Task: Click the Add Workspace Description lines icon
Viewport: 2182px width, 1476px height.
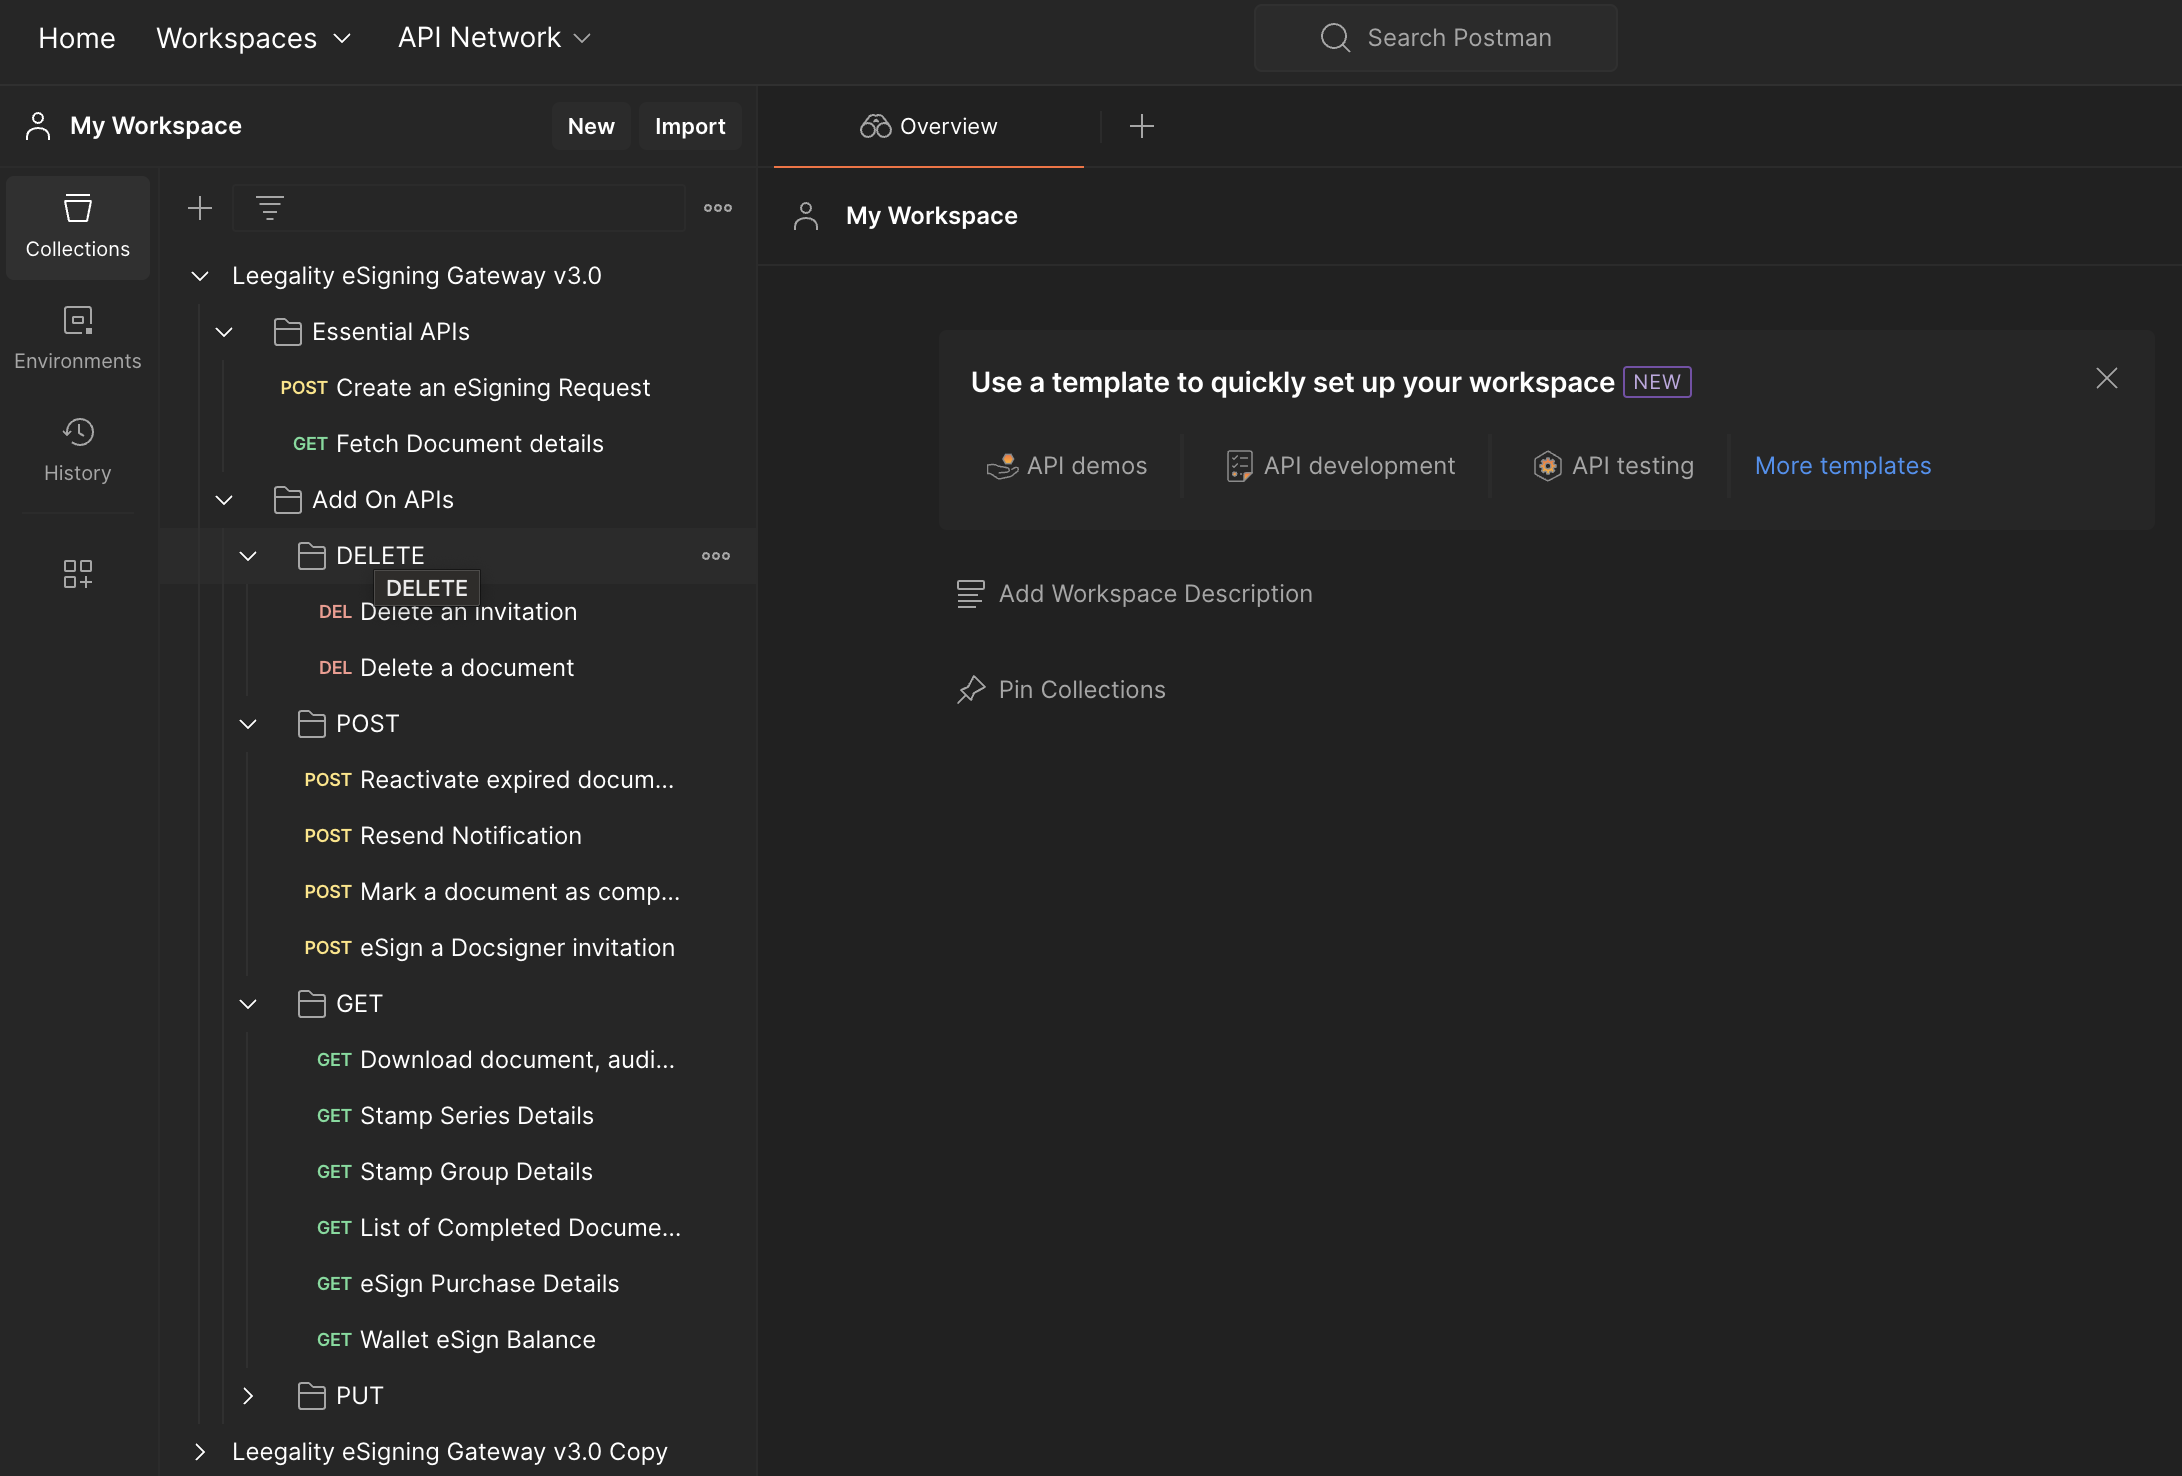Action: click(970, 594)
